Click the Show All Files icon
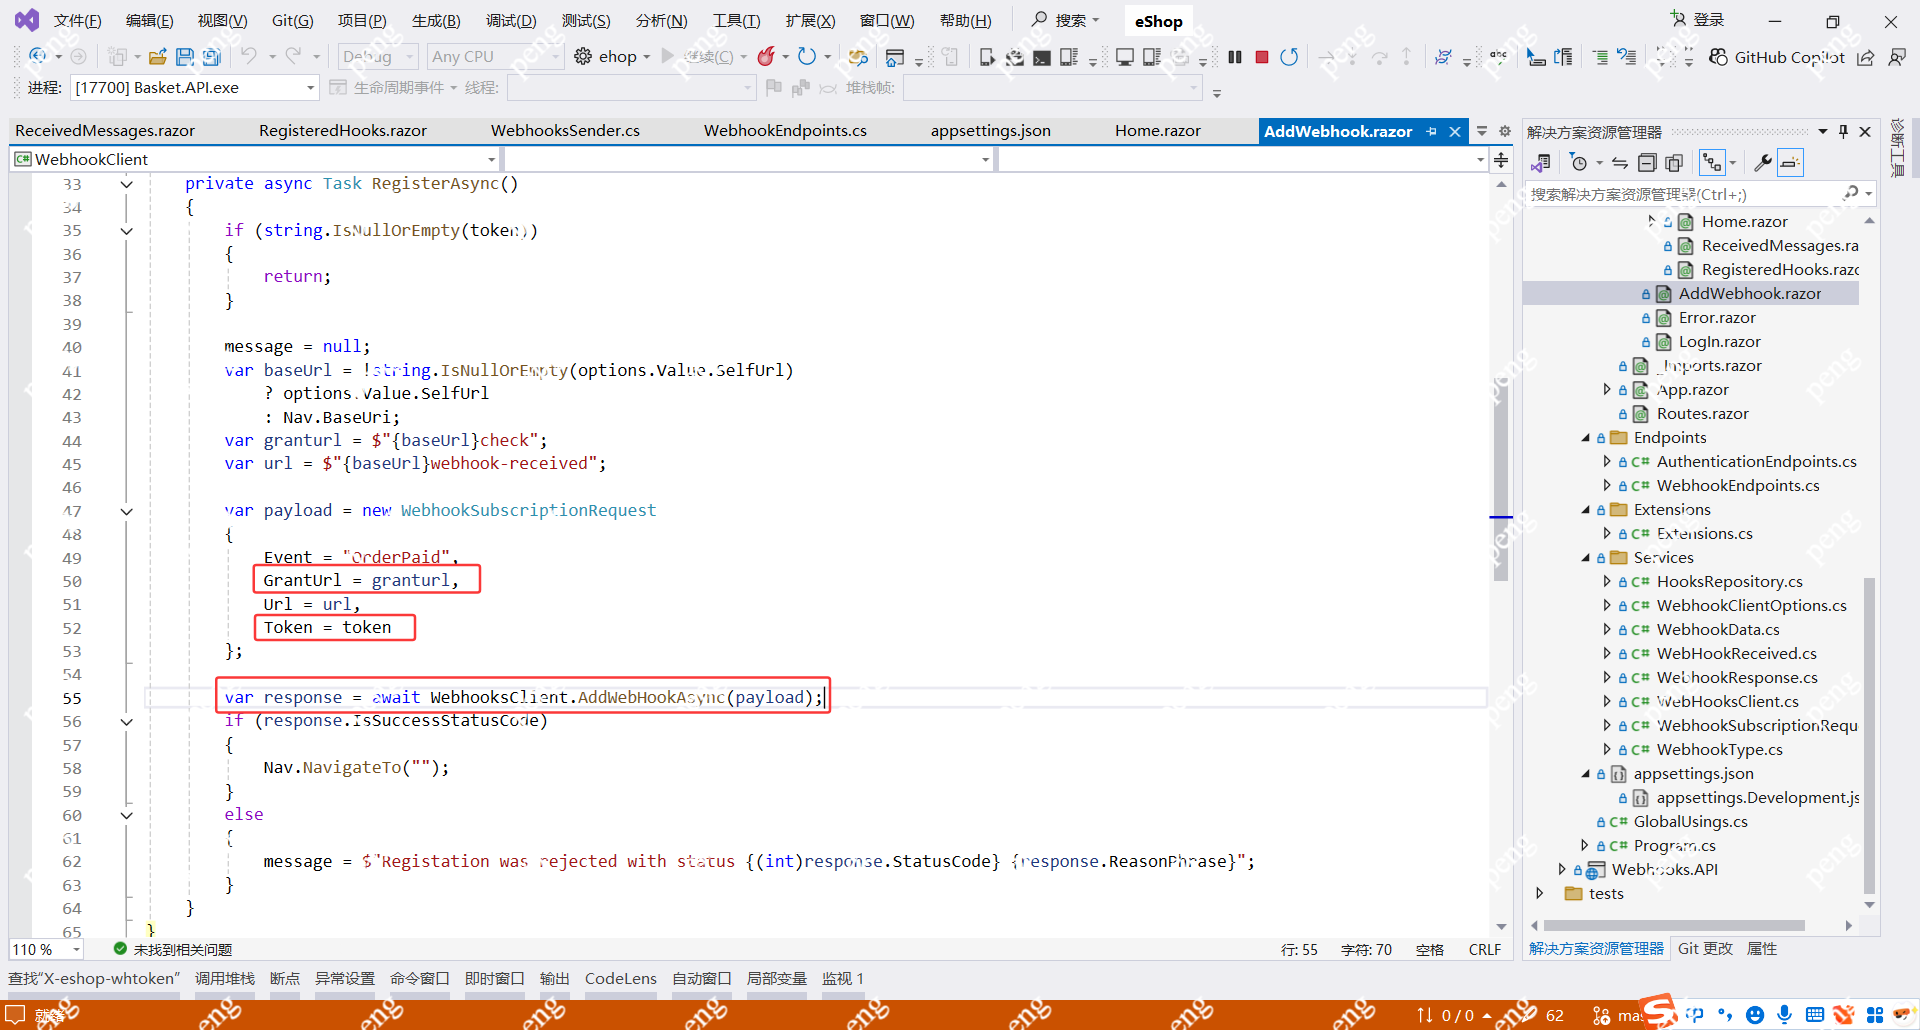 [1674, 162]
